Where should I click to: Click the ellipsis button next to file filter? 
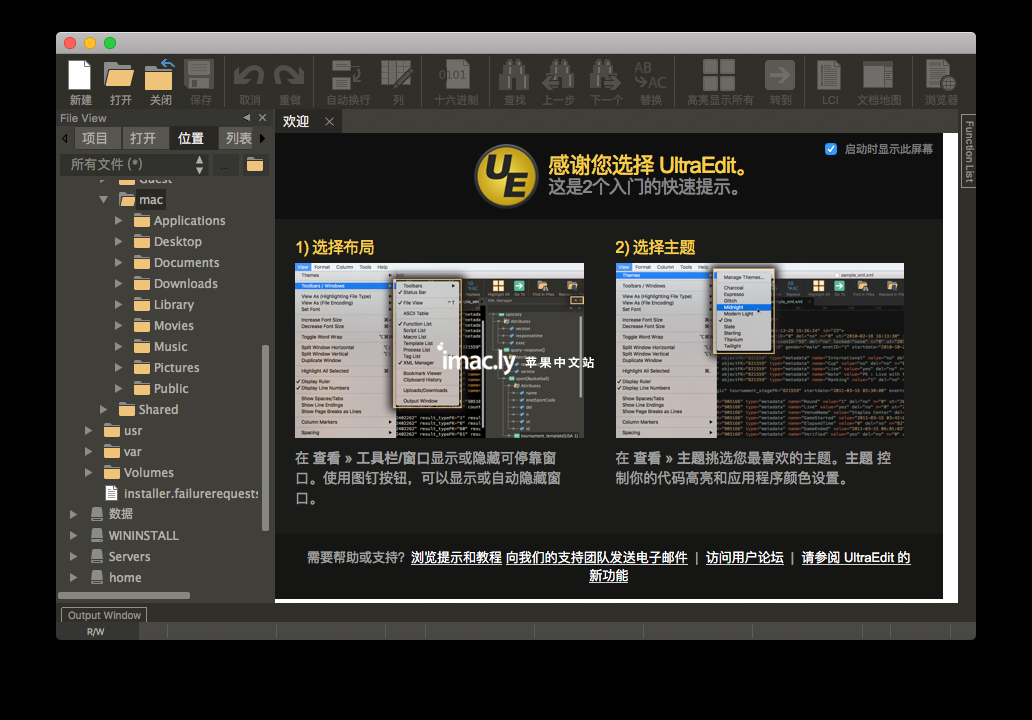tap(225, 165)
